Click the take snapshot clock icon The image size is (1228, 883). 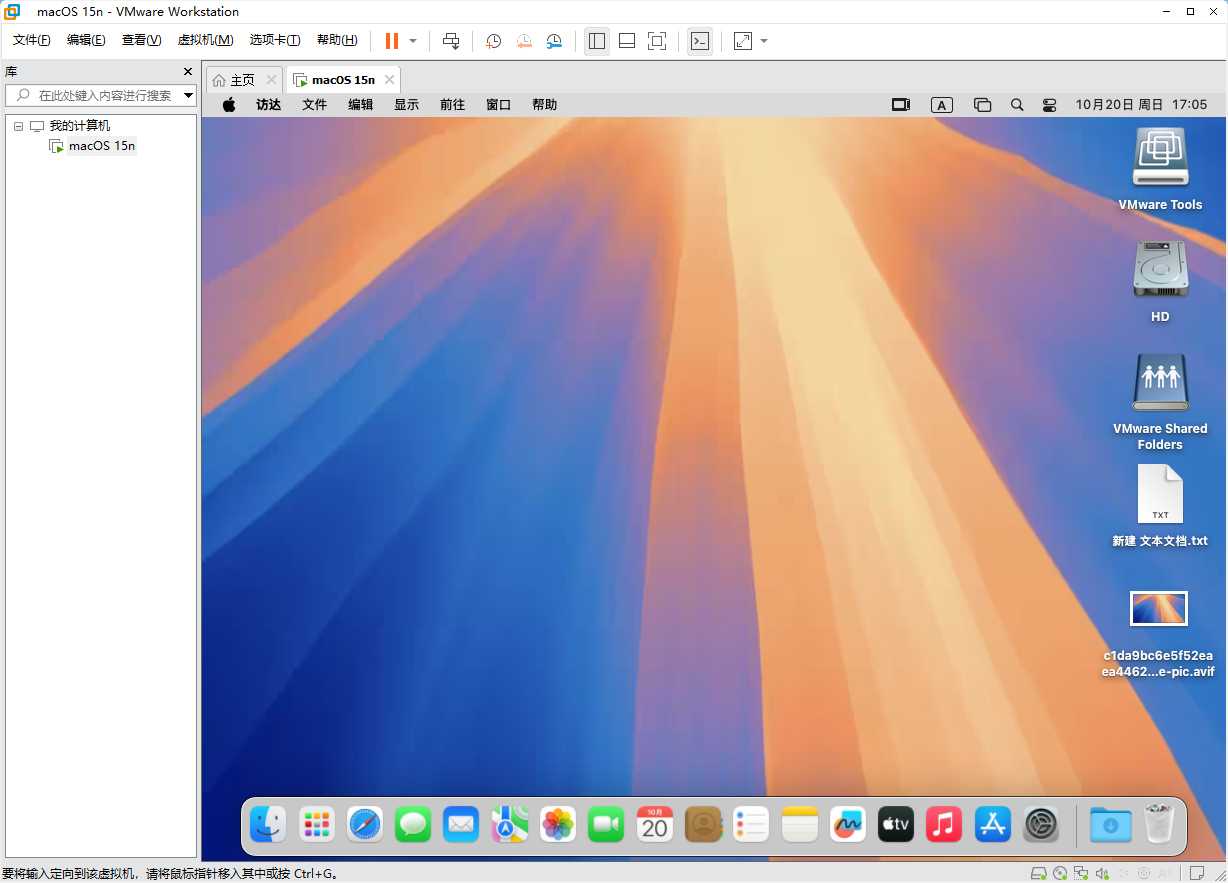(x=493, y=41)
